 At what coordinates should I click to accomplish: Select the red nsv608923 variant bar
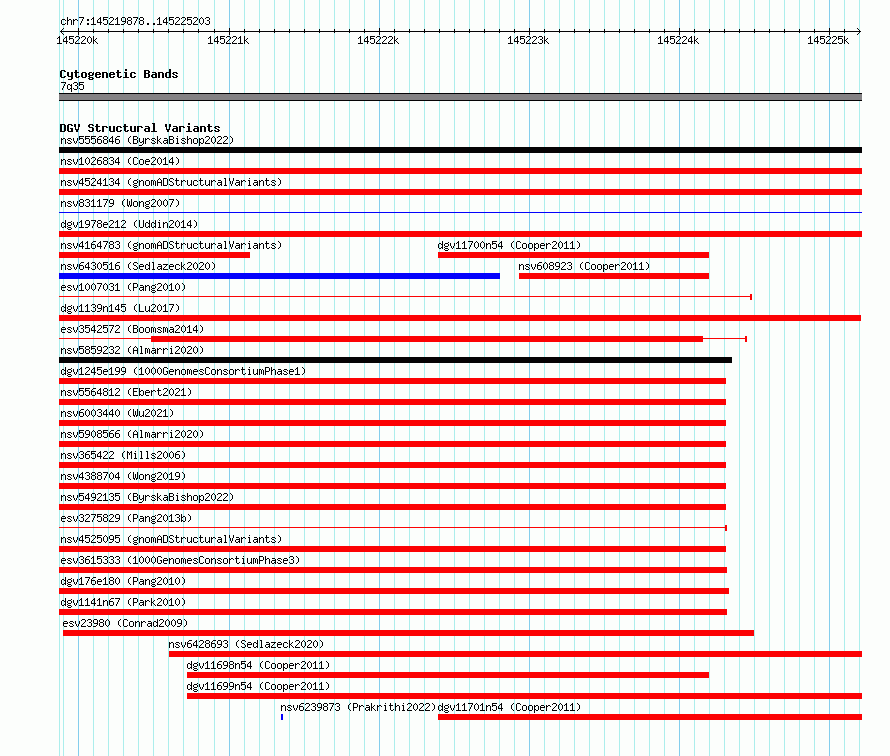click(614, 276)
